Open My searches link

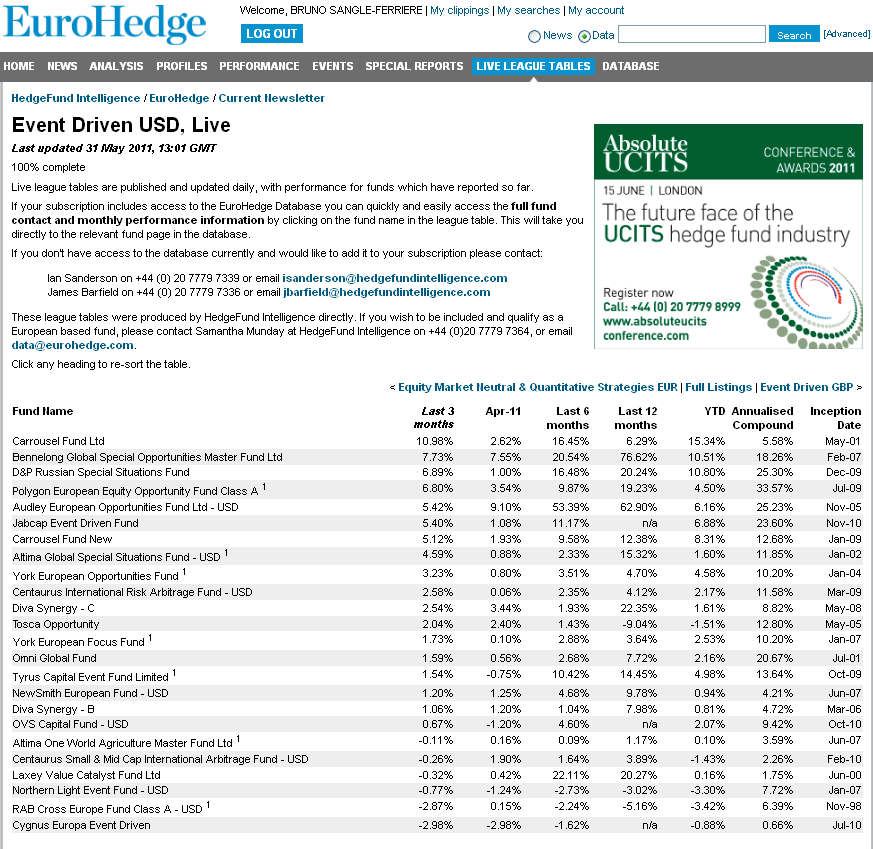pos(528,10)
